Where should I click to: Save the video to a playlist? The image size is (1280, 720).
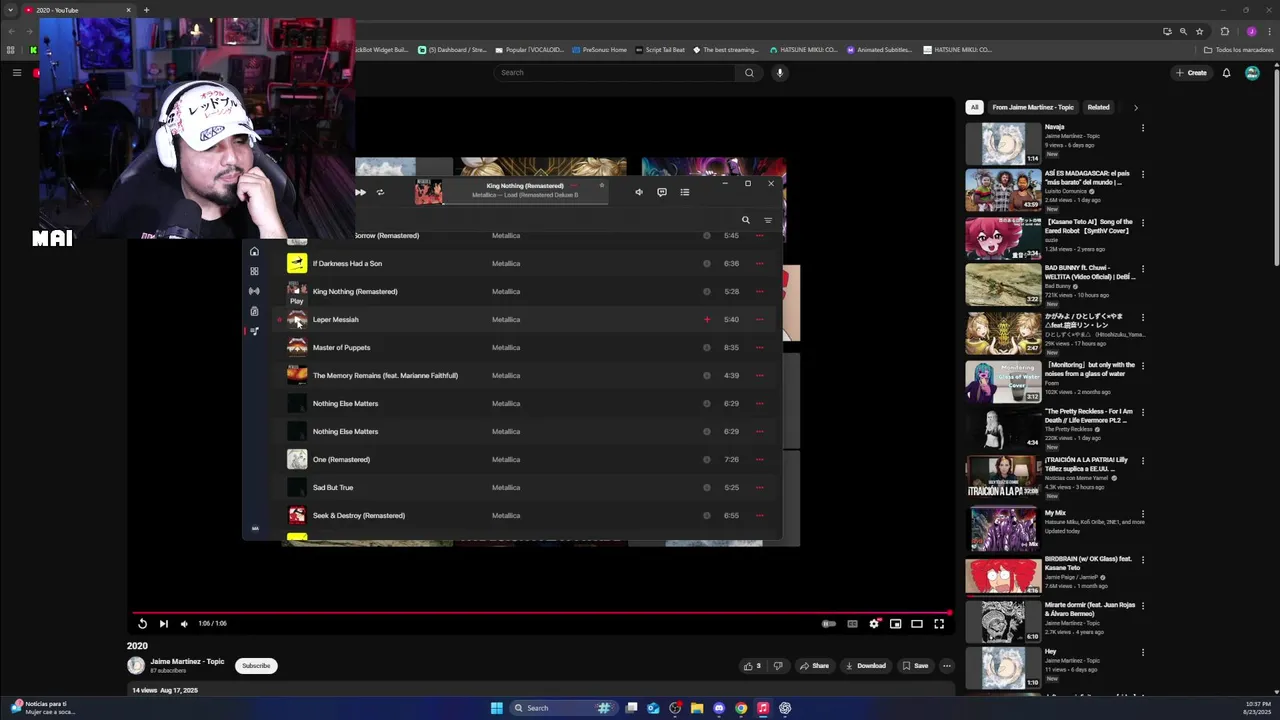(x=915, y=665)
